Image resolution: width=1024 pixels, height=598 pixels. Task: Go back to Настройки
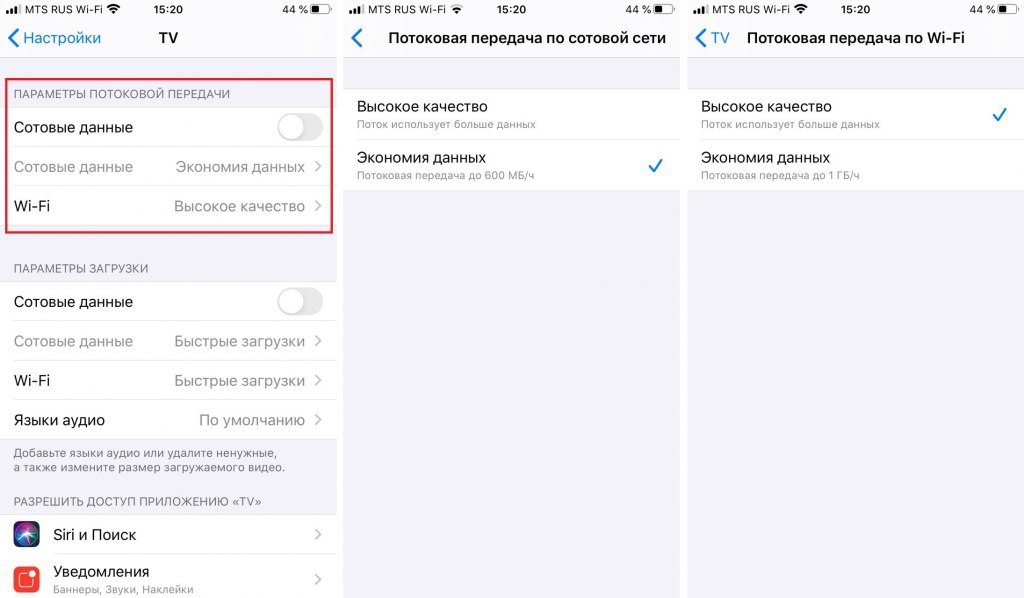click(x=54, y=38)
